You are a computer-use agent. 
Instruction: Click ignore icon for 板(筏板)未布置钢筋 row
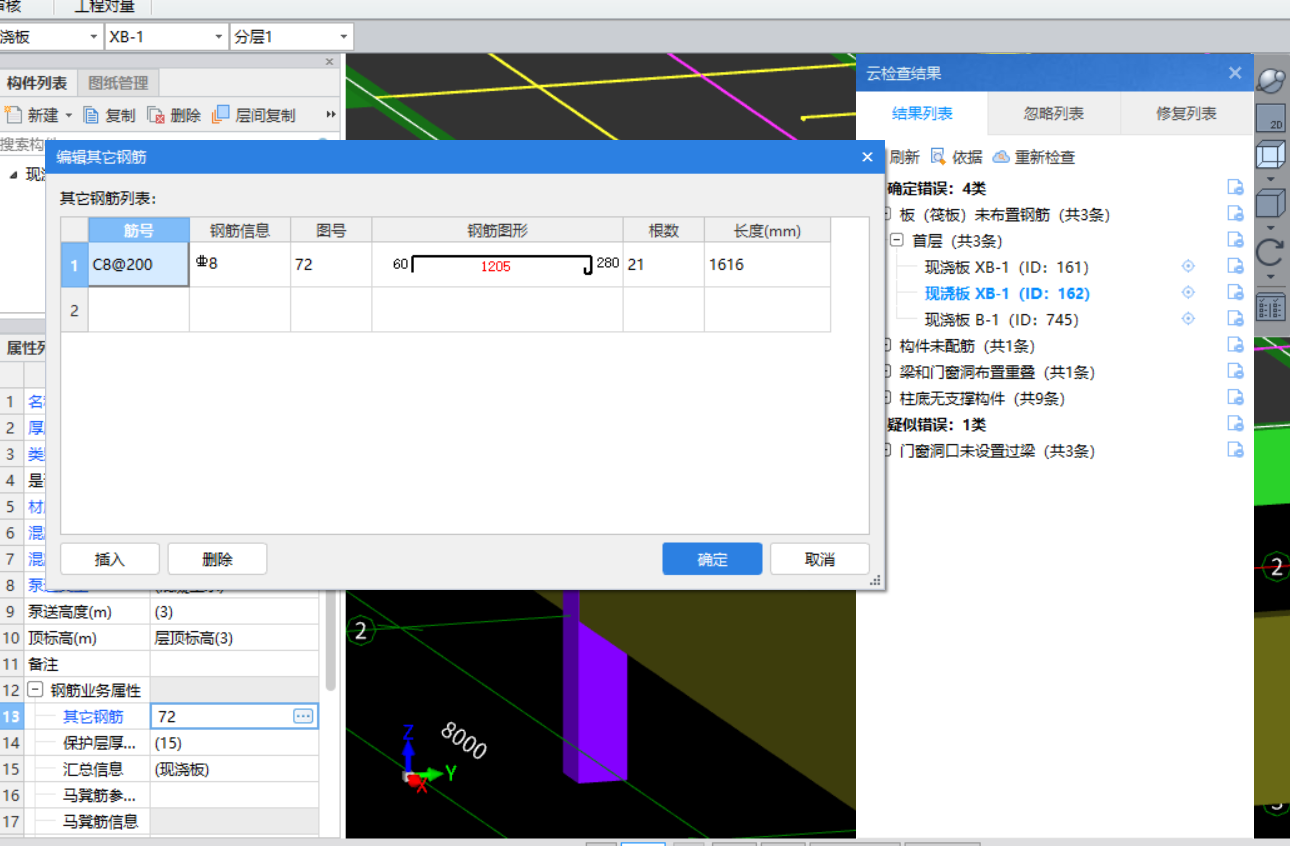[1236, 214]
